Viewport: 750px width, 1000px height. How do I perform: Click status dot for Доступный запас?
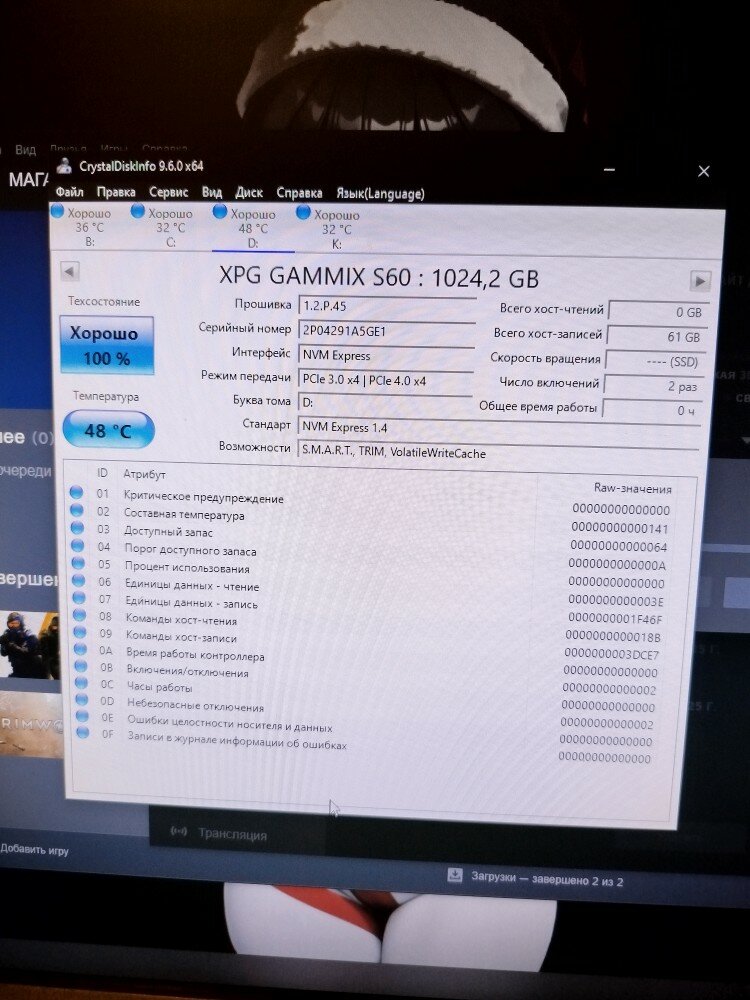78,528
